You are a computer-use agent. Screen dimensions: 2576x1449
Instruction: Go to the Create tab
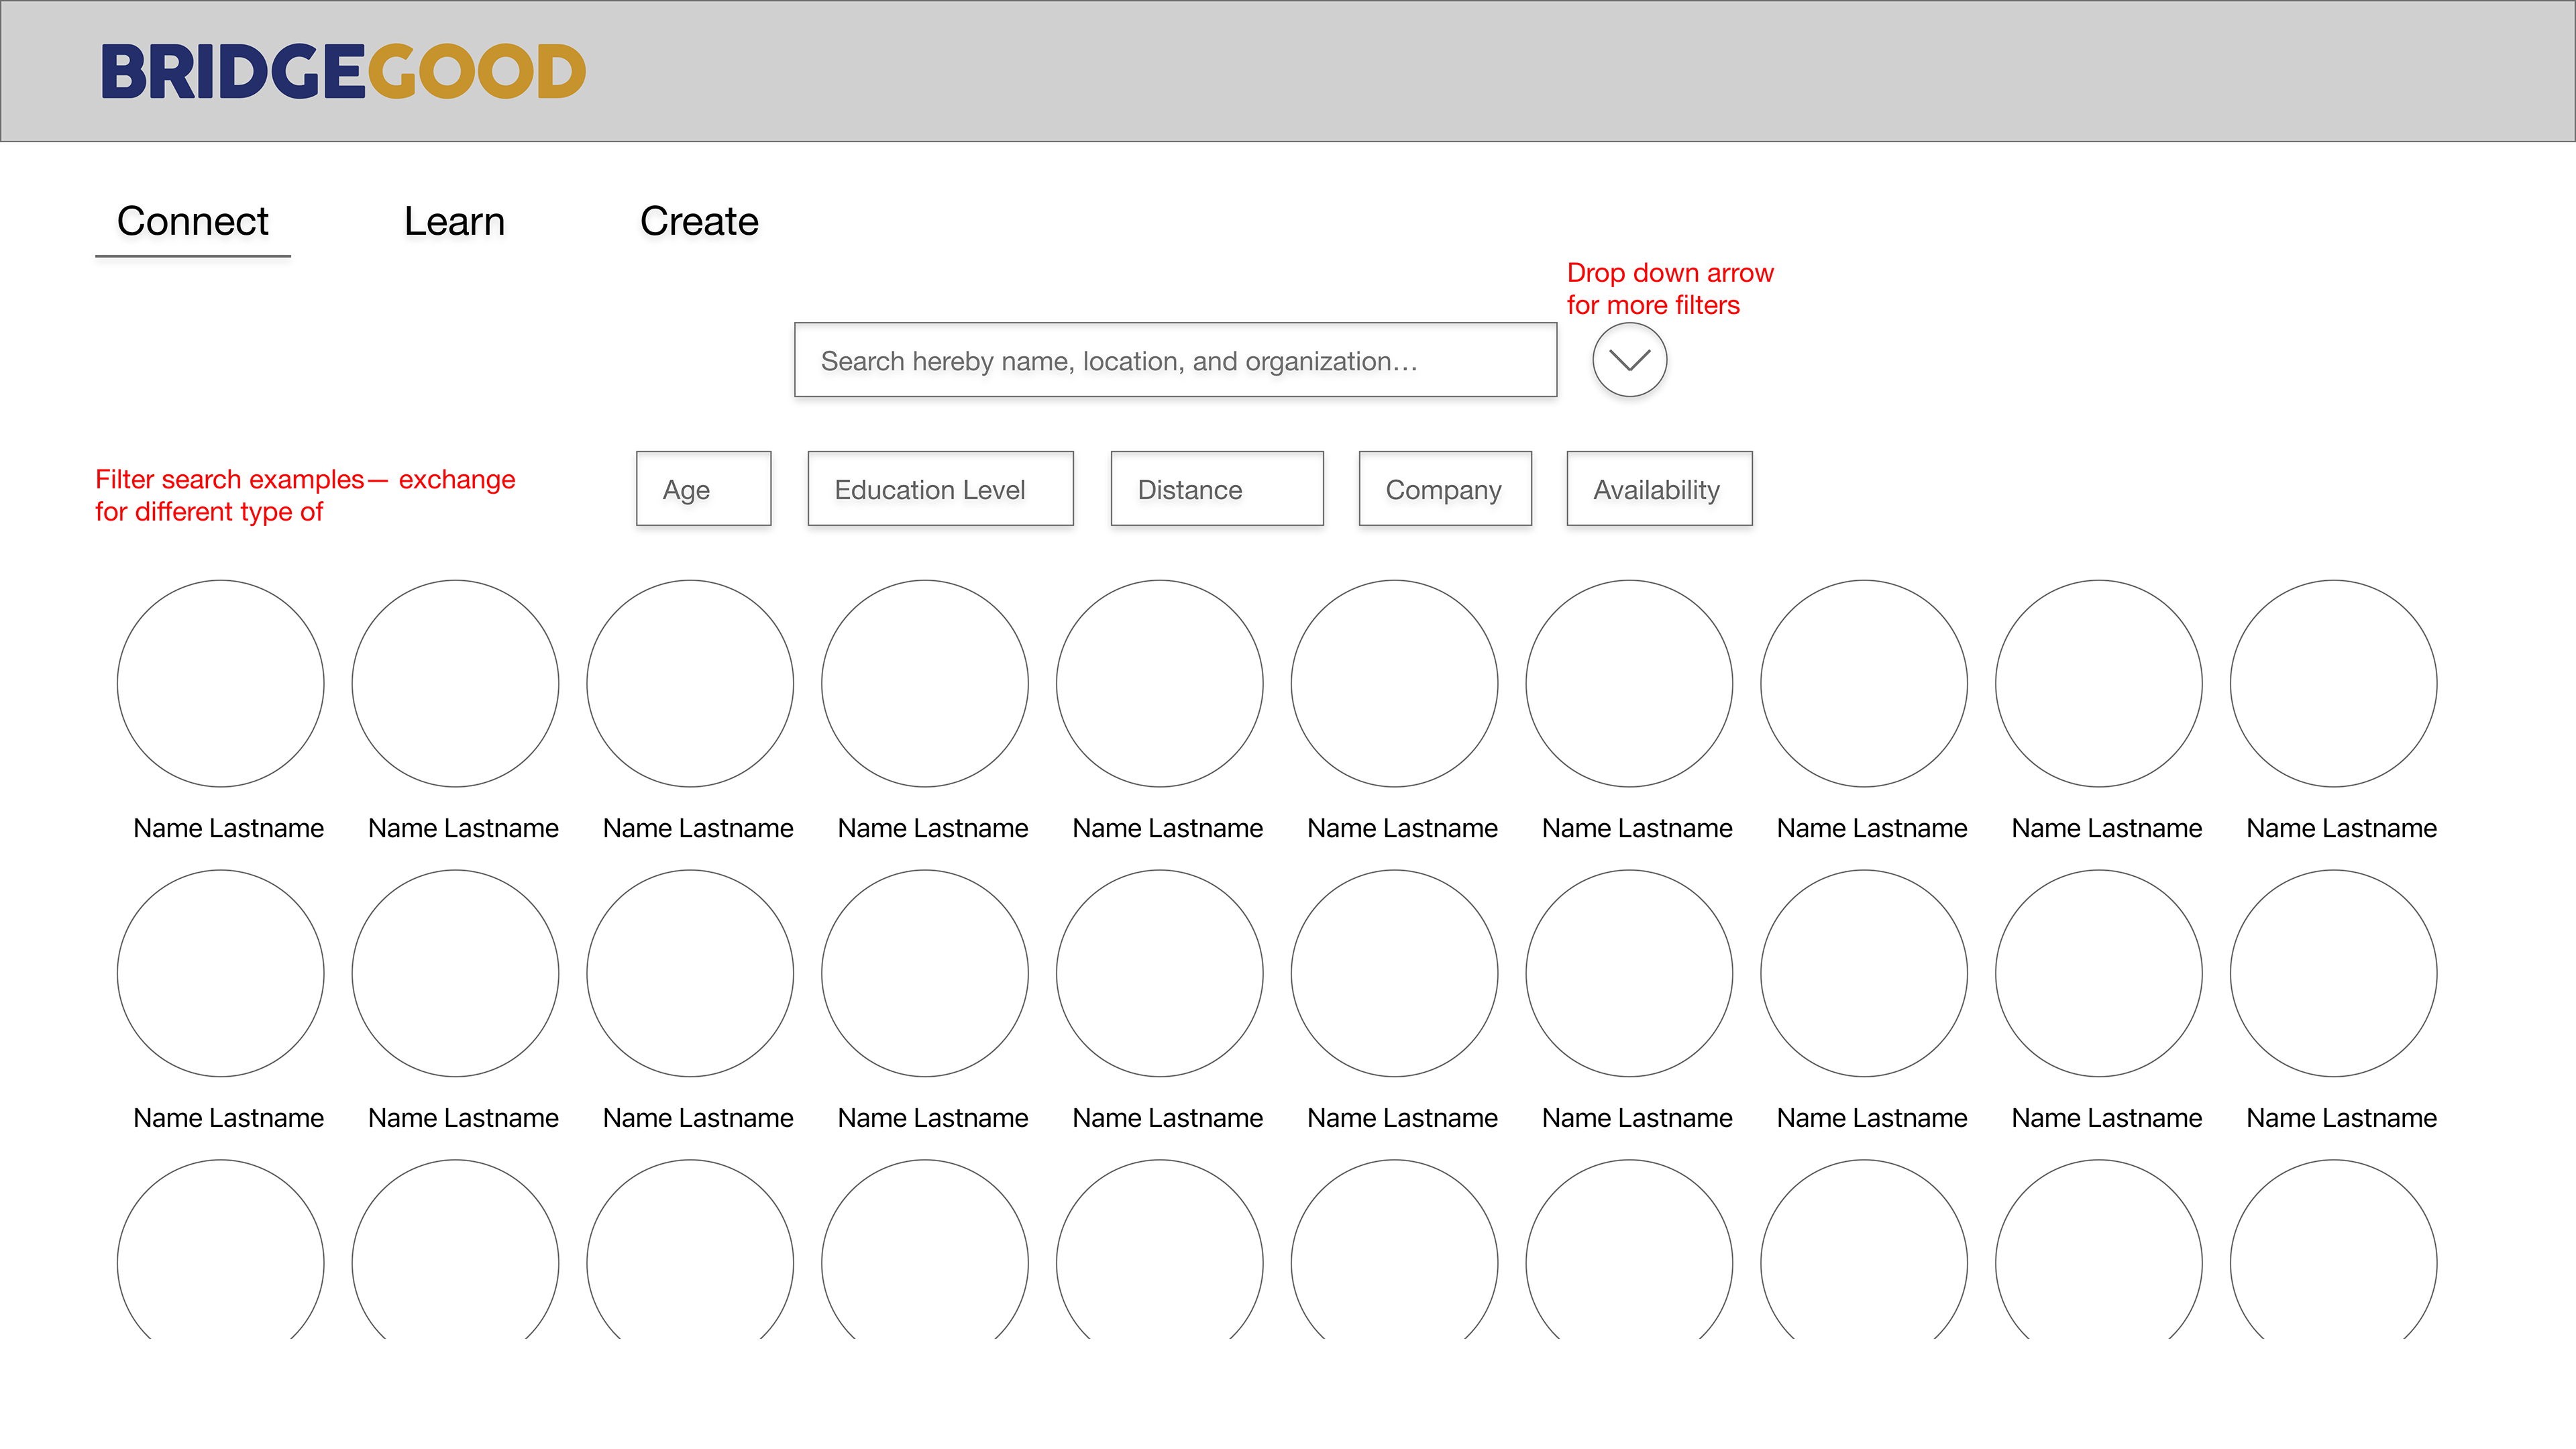[699, 221]
